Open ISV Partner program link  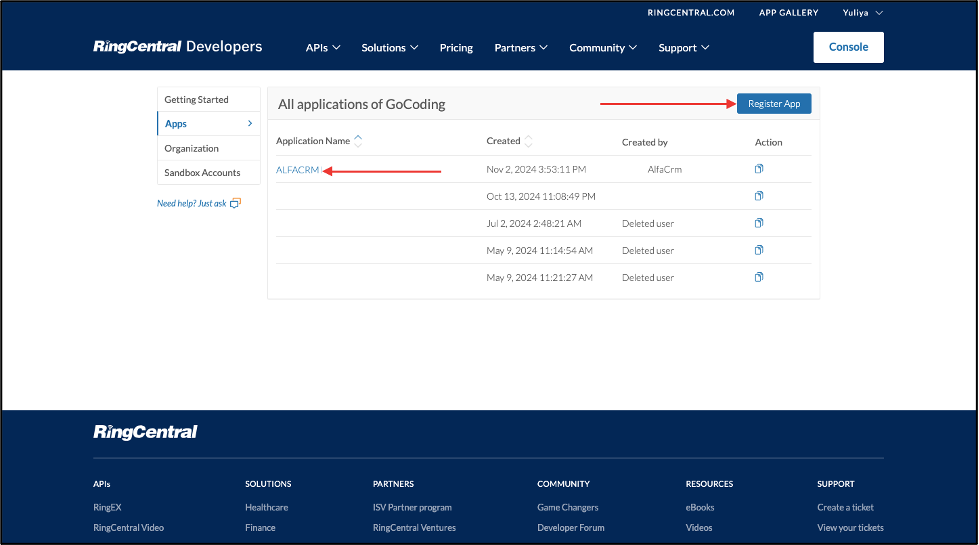(x=412, y=508)
